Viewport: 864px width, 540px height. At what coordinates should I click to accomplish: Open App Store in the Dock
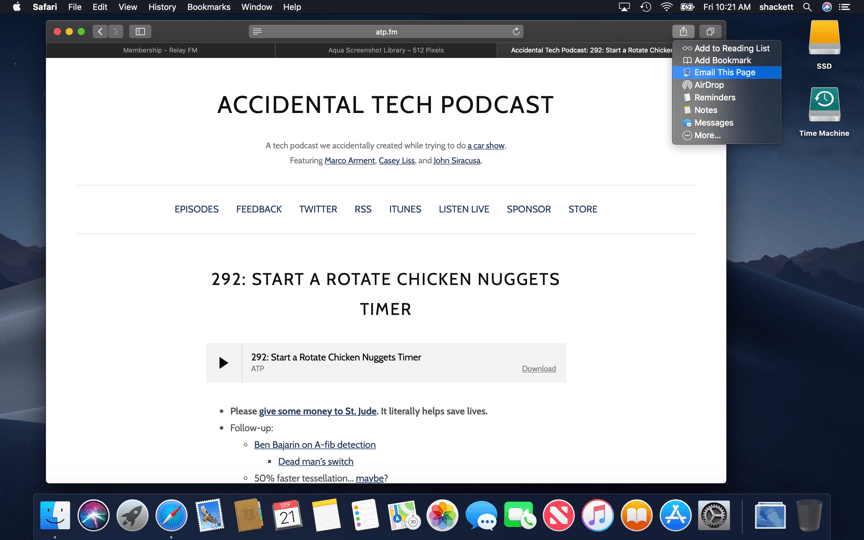[676, 516]
